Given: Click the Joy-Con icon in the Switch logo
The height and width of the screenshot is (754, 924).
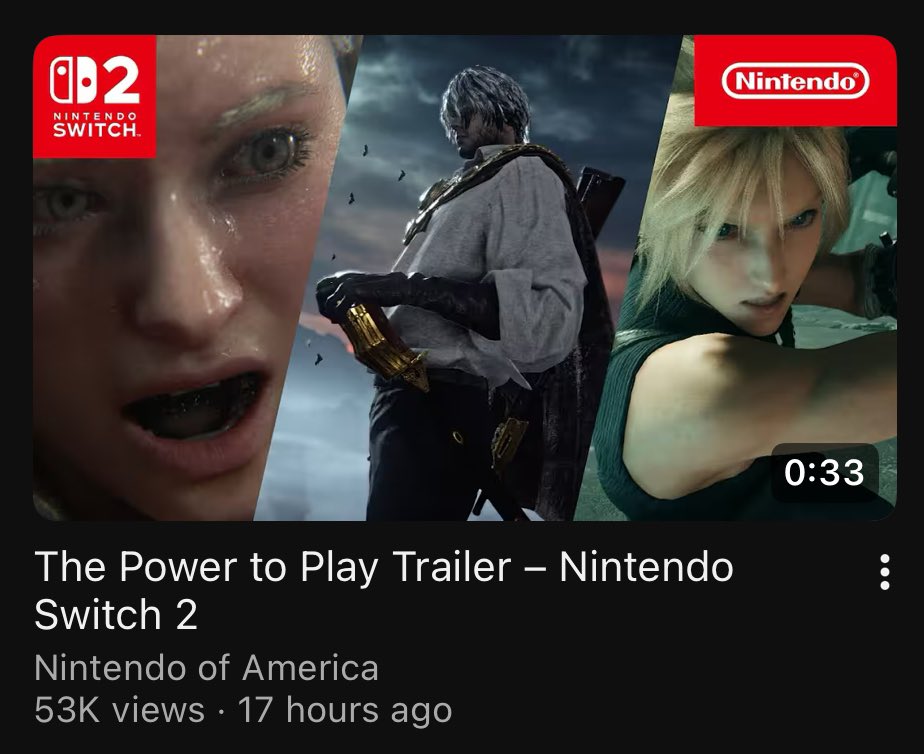Looking at the screenshot, I should (74, 80).
